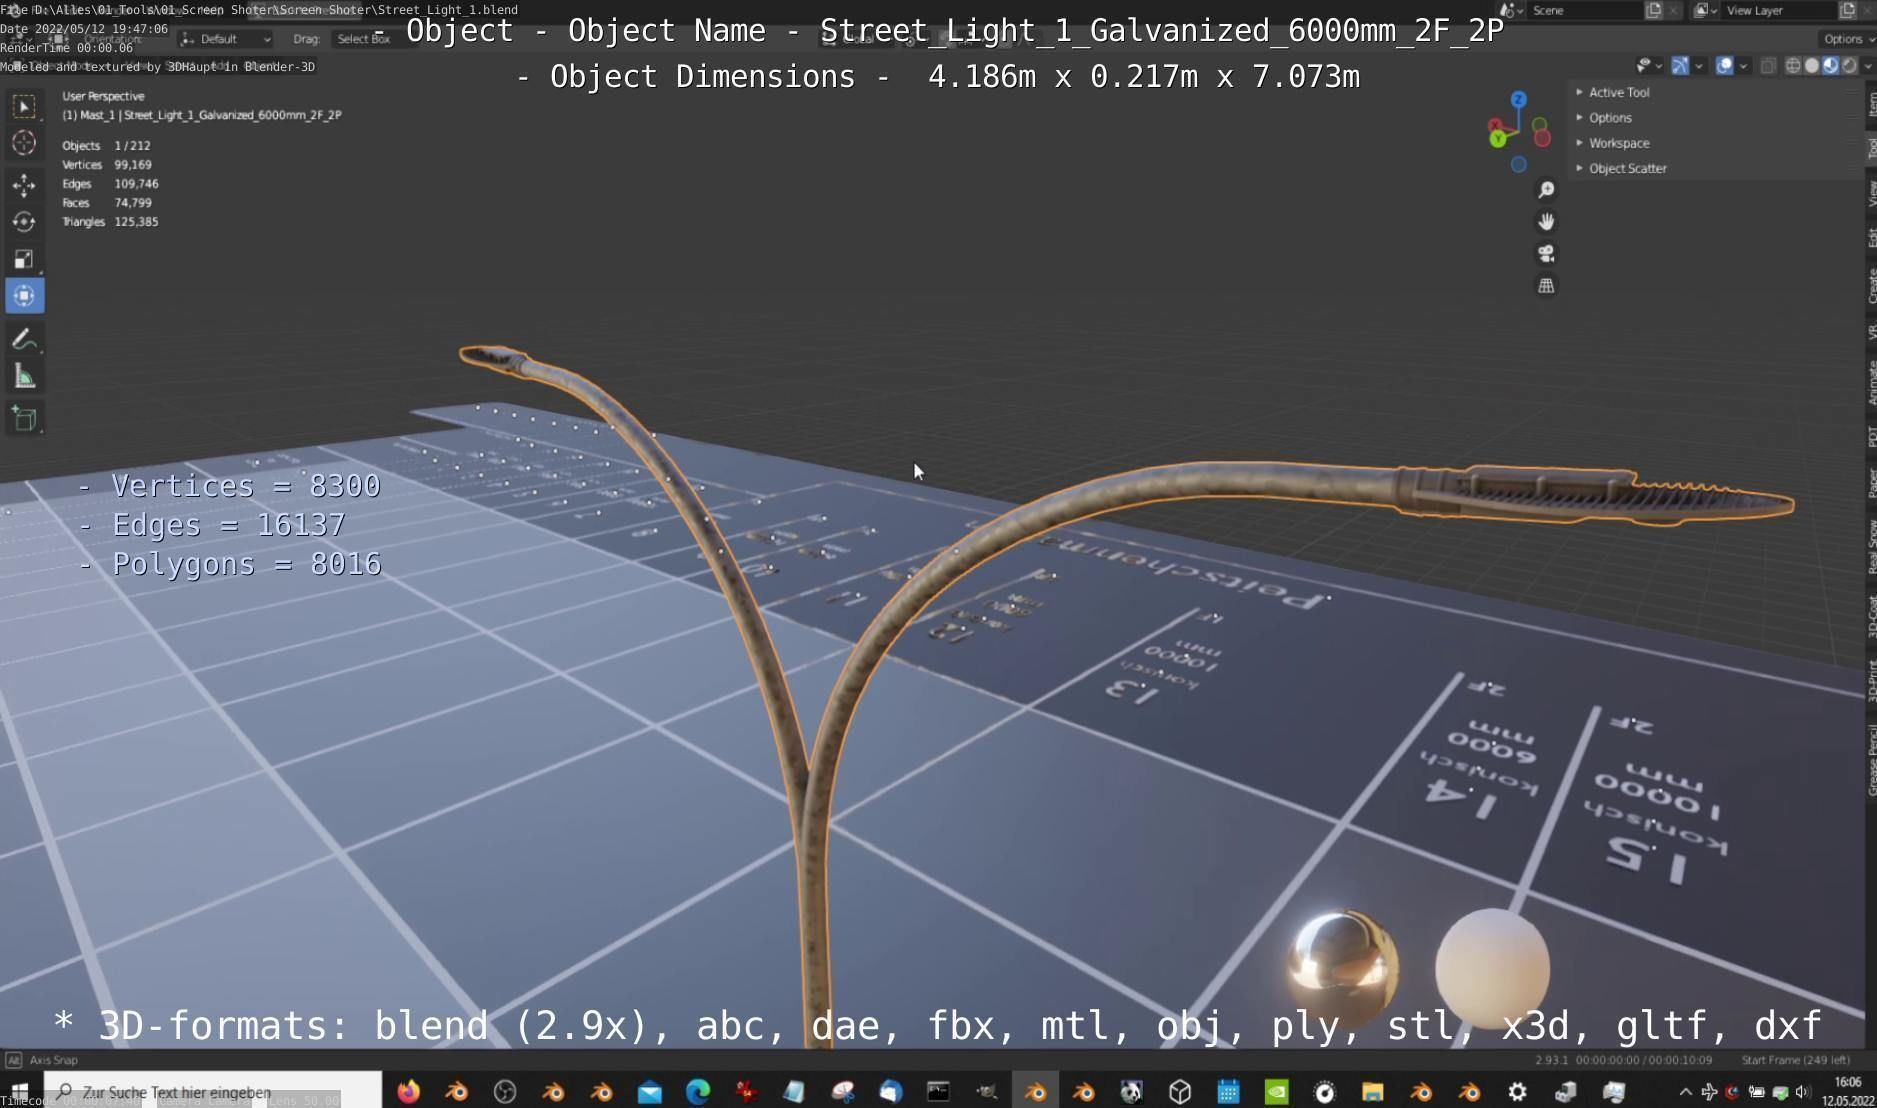
Task: Click the Scene name field
Action: pyautogui.click(x=1586, y=10)
